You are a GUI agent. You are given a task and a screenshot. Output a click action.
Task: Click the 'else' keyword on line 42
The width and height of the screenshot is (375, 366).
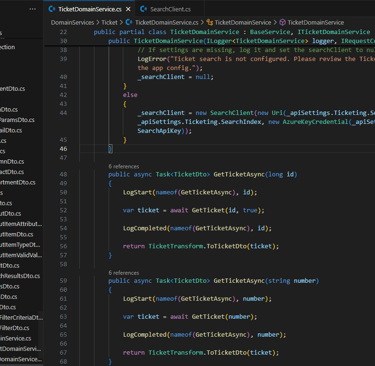point(130,95)
